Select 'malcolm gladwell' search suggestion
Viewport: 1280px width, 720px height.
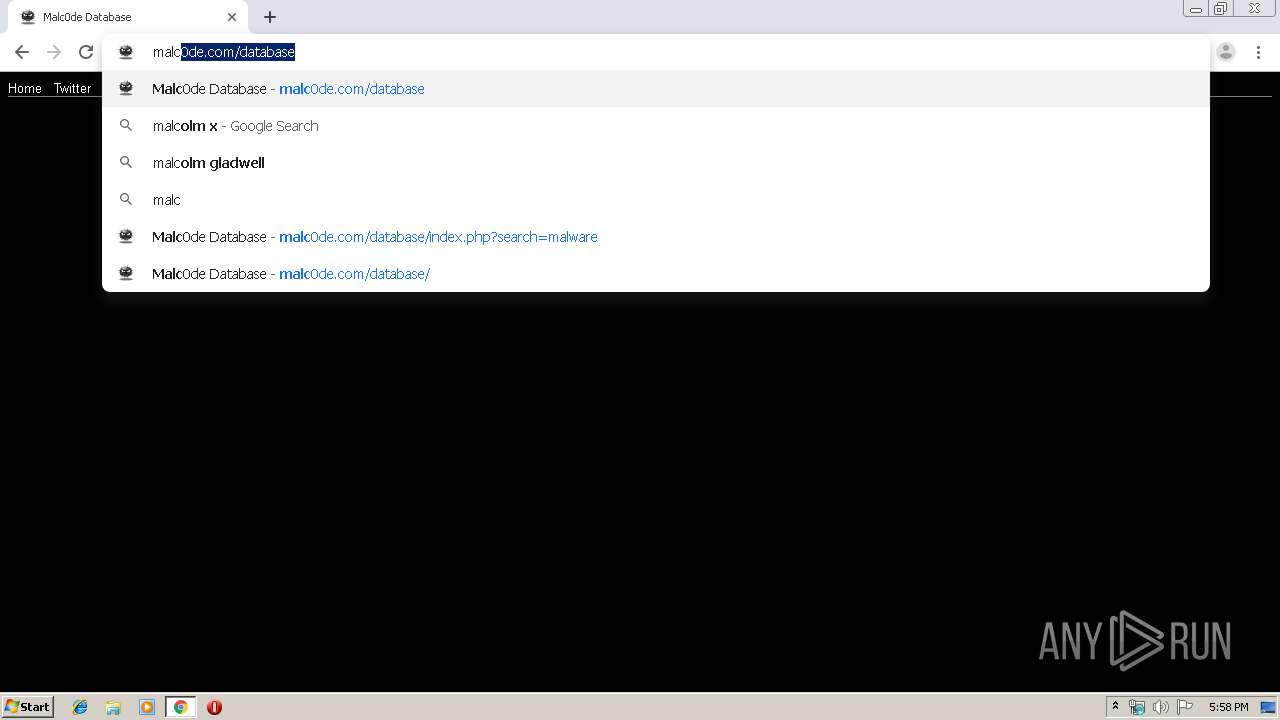click(656, 163)
